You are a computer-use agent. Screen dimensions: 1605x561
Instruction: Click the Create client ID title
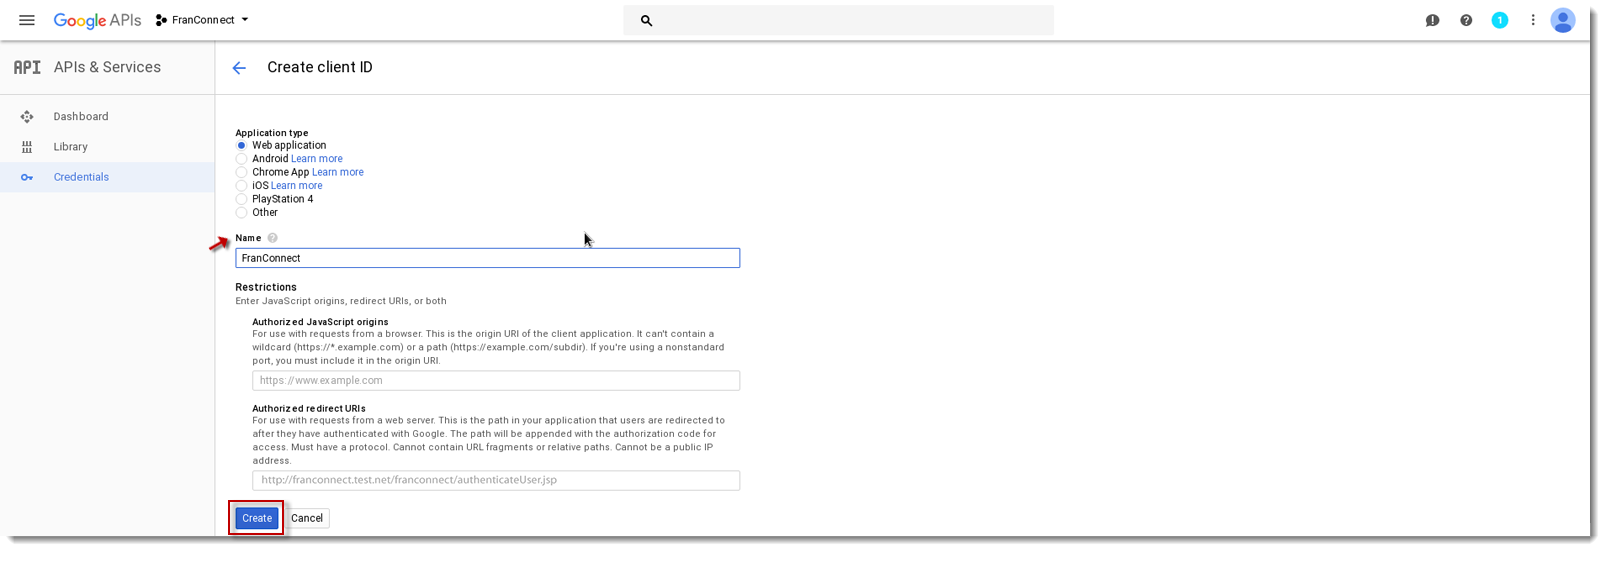point(320,67)
